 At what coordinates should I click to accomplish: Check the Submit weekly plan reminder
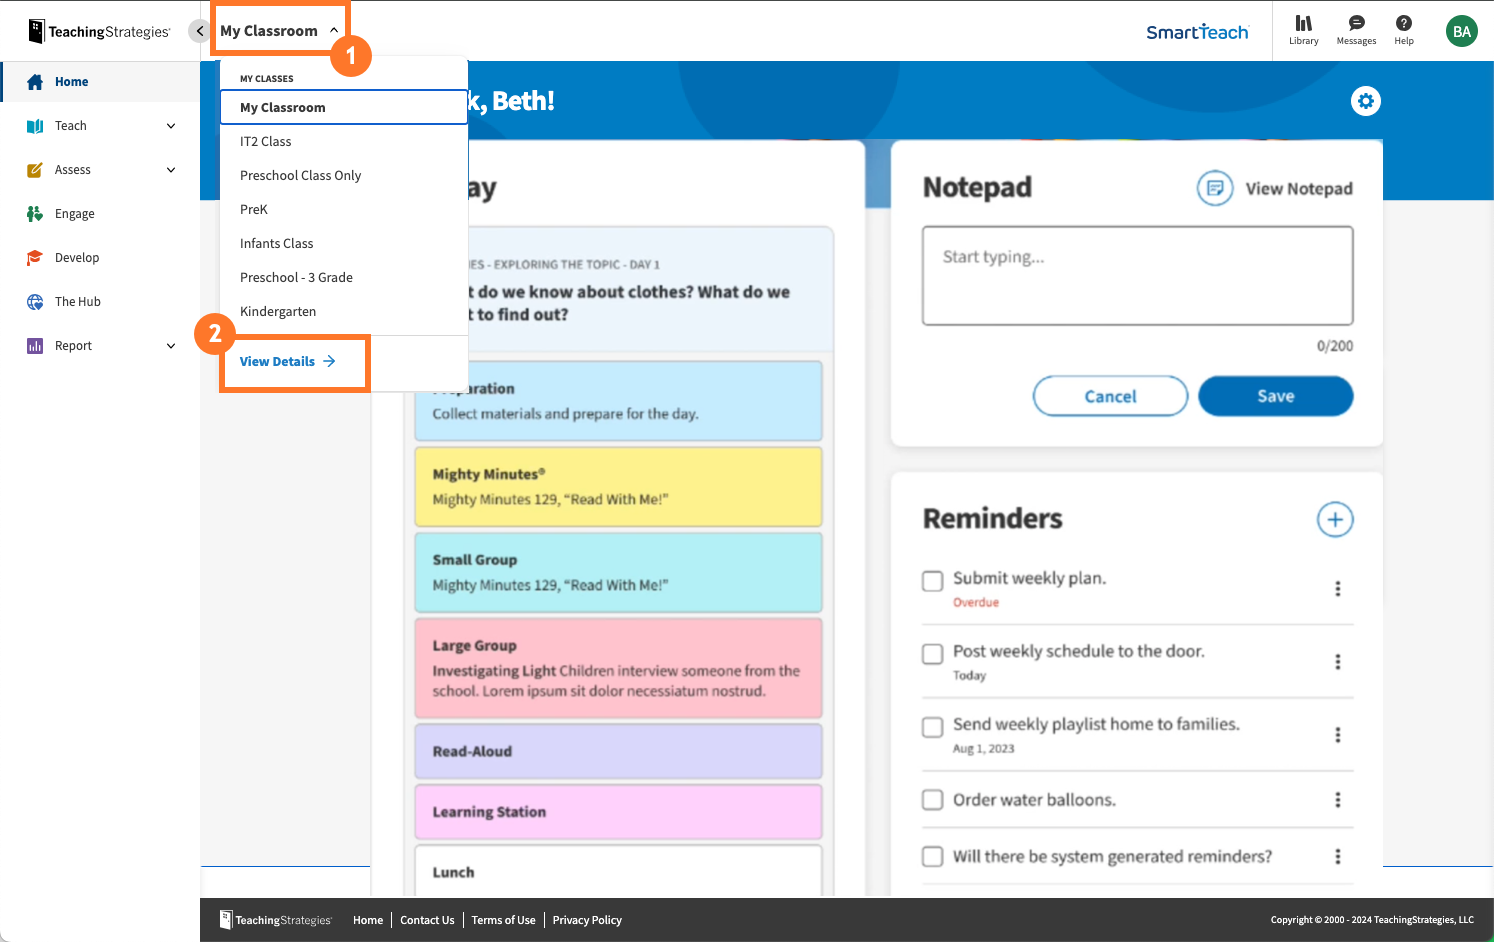[932, 581]
